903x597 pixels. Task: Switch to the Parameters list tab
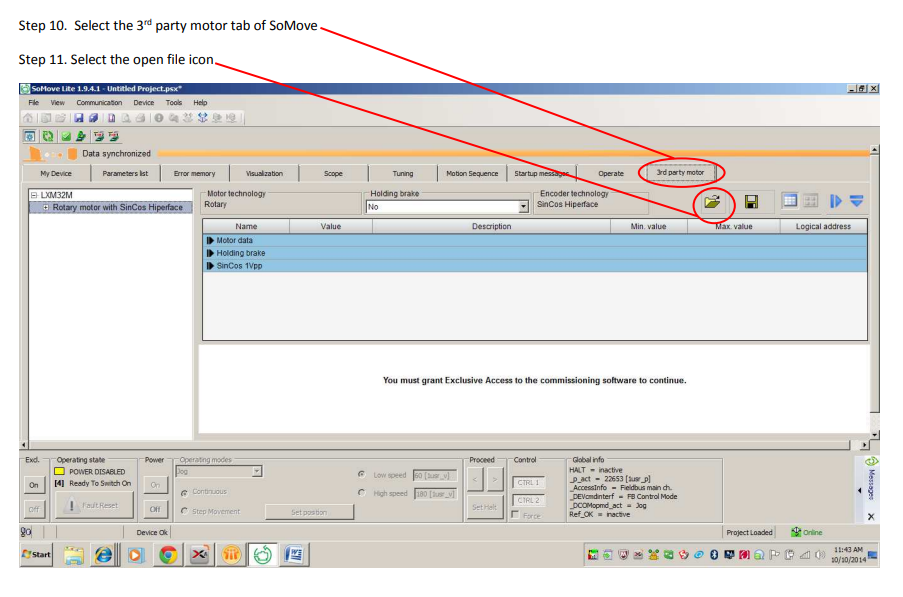click(125, 173)
